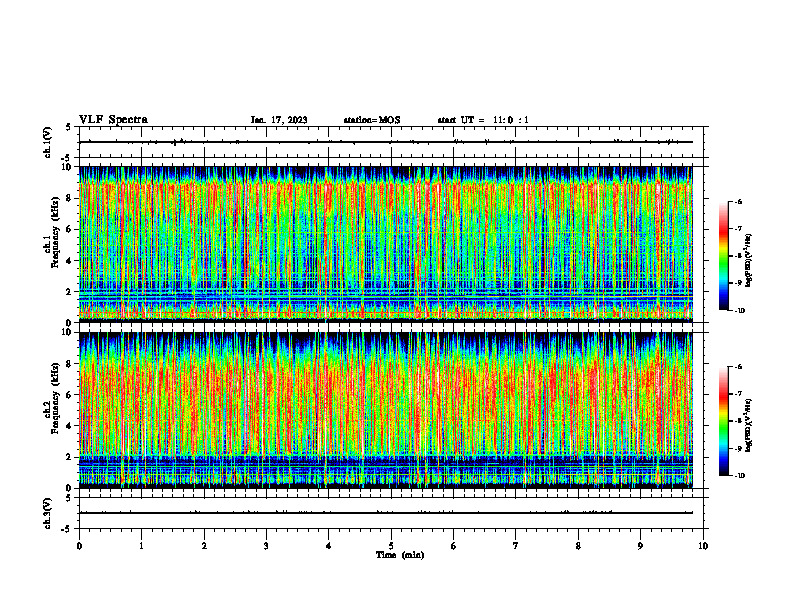Click the "-10" label on ch.2 color scale
792x612 pixels.
(x=740, y=476)
